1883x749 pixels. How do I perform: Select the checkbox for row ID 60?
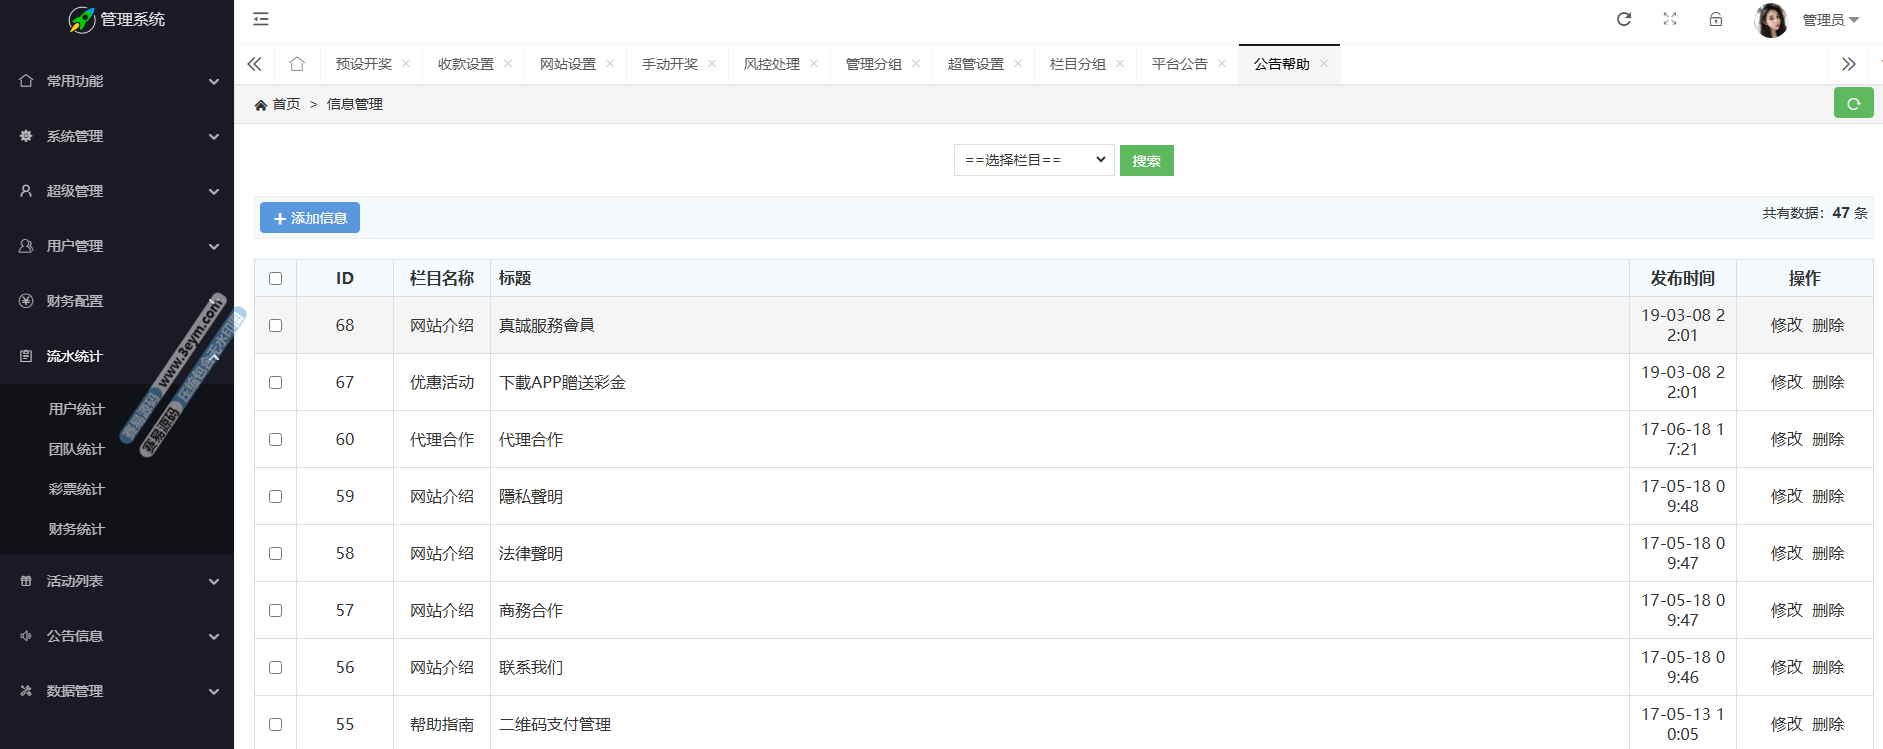click(x=276, y=440)
